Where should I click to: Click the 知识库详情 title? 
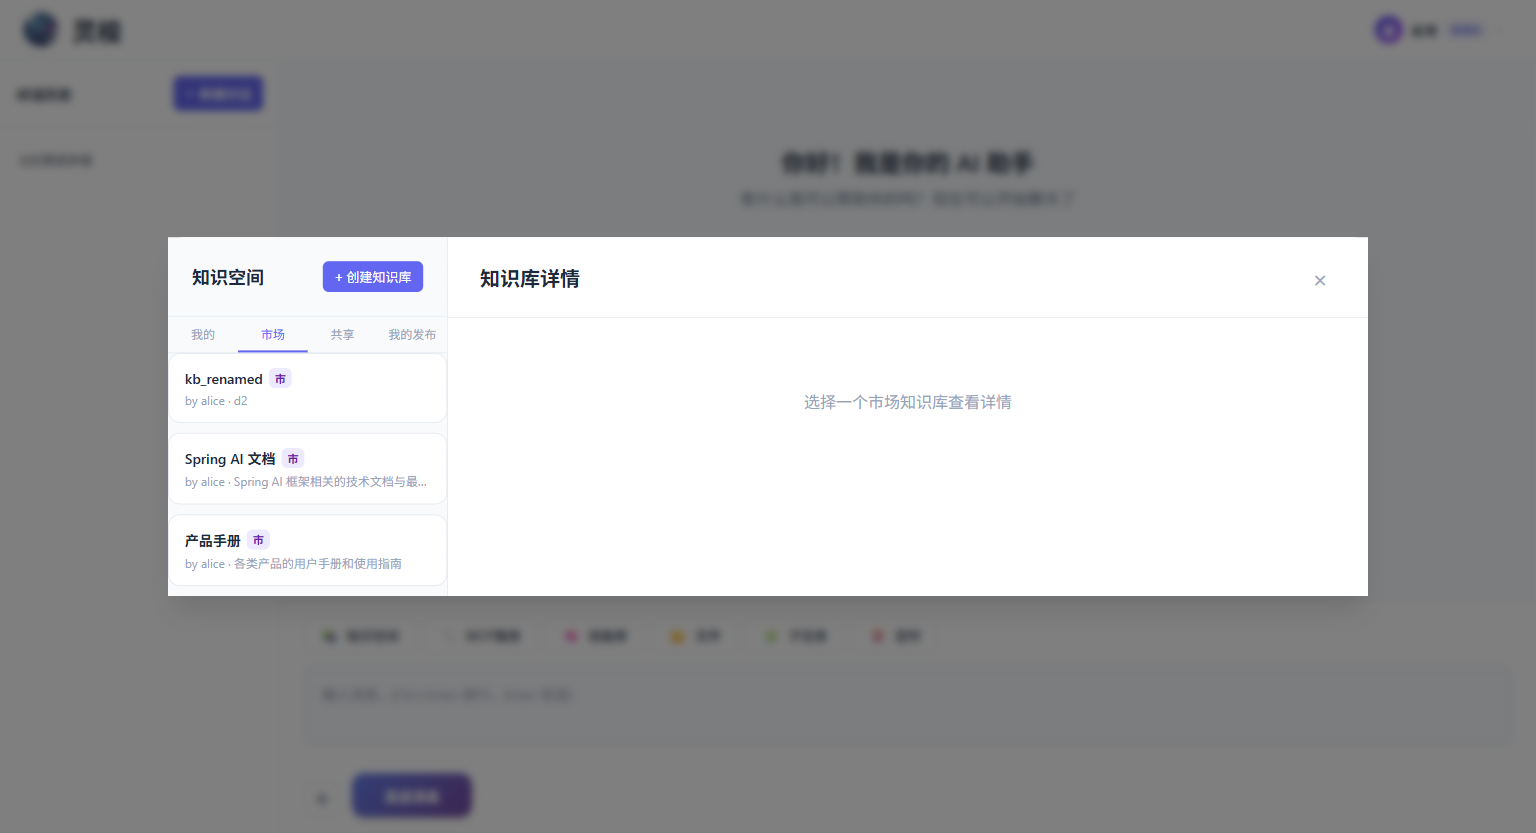pos(530,279)
